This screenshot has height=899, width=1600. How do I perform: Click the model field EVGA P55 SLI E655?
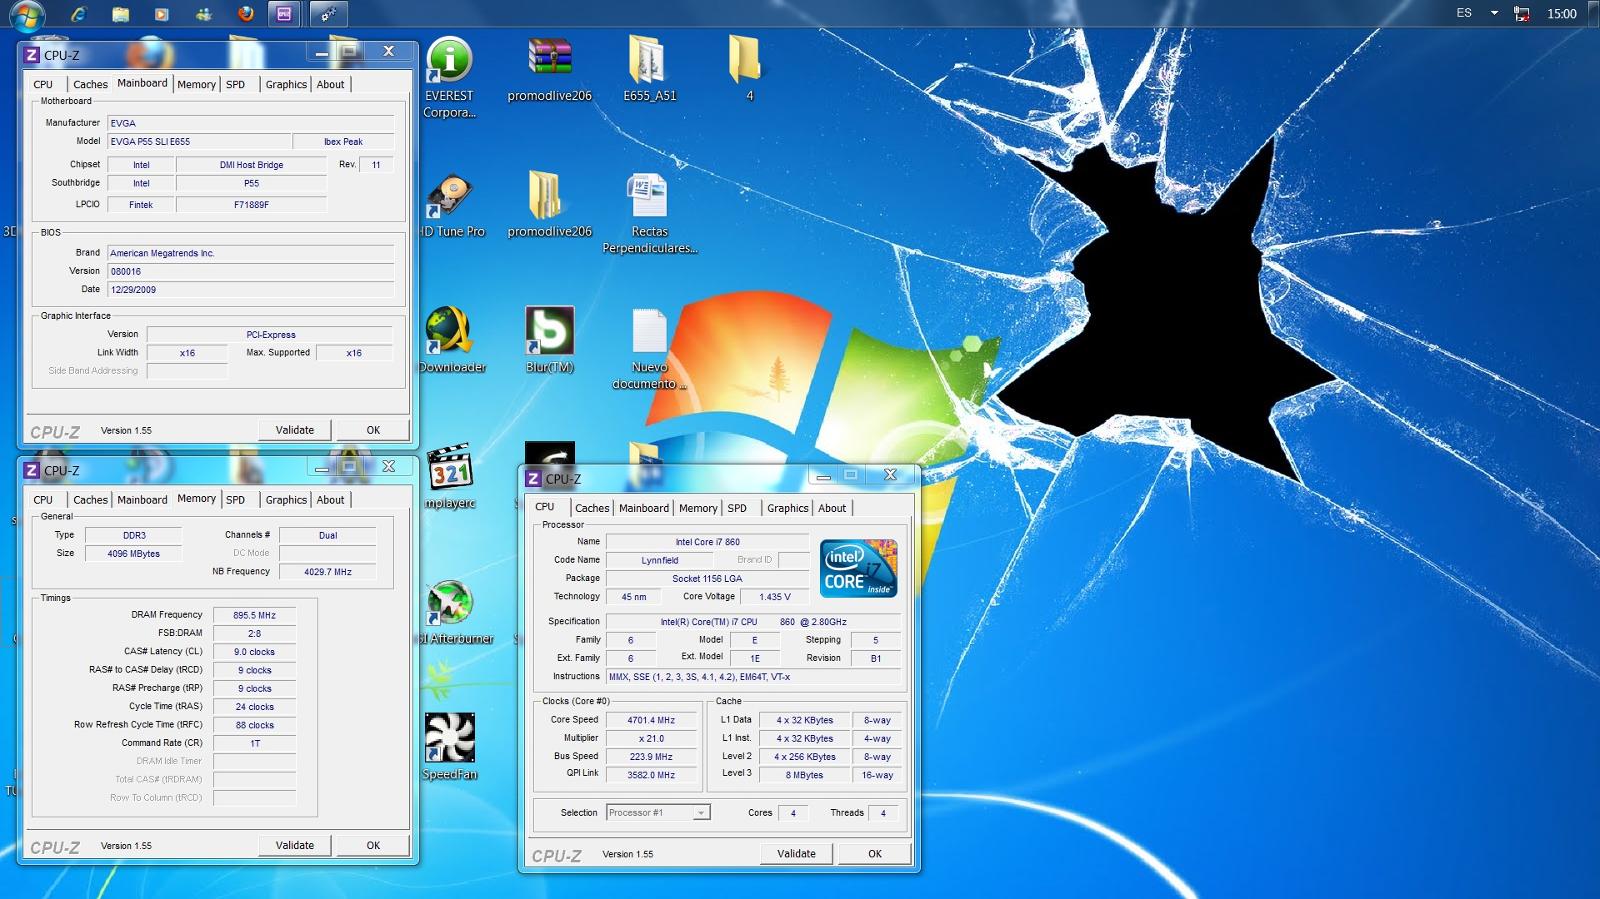pos(199,141)
